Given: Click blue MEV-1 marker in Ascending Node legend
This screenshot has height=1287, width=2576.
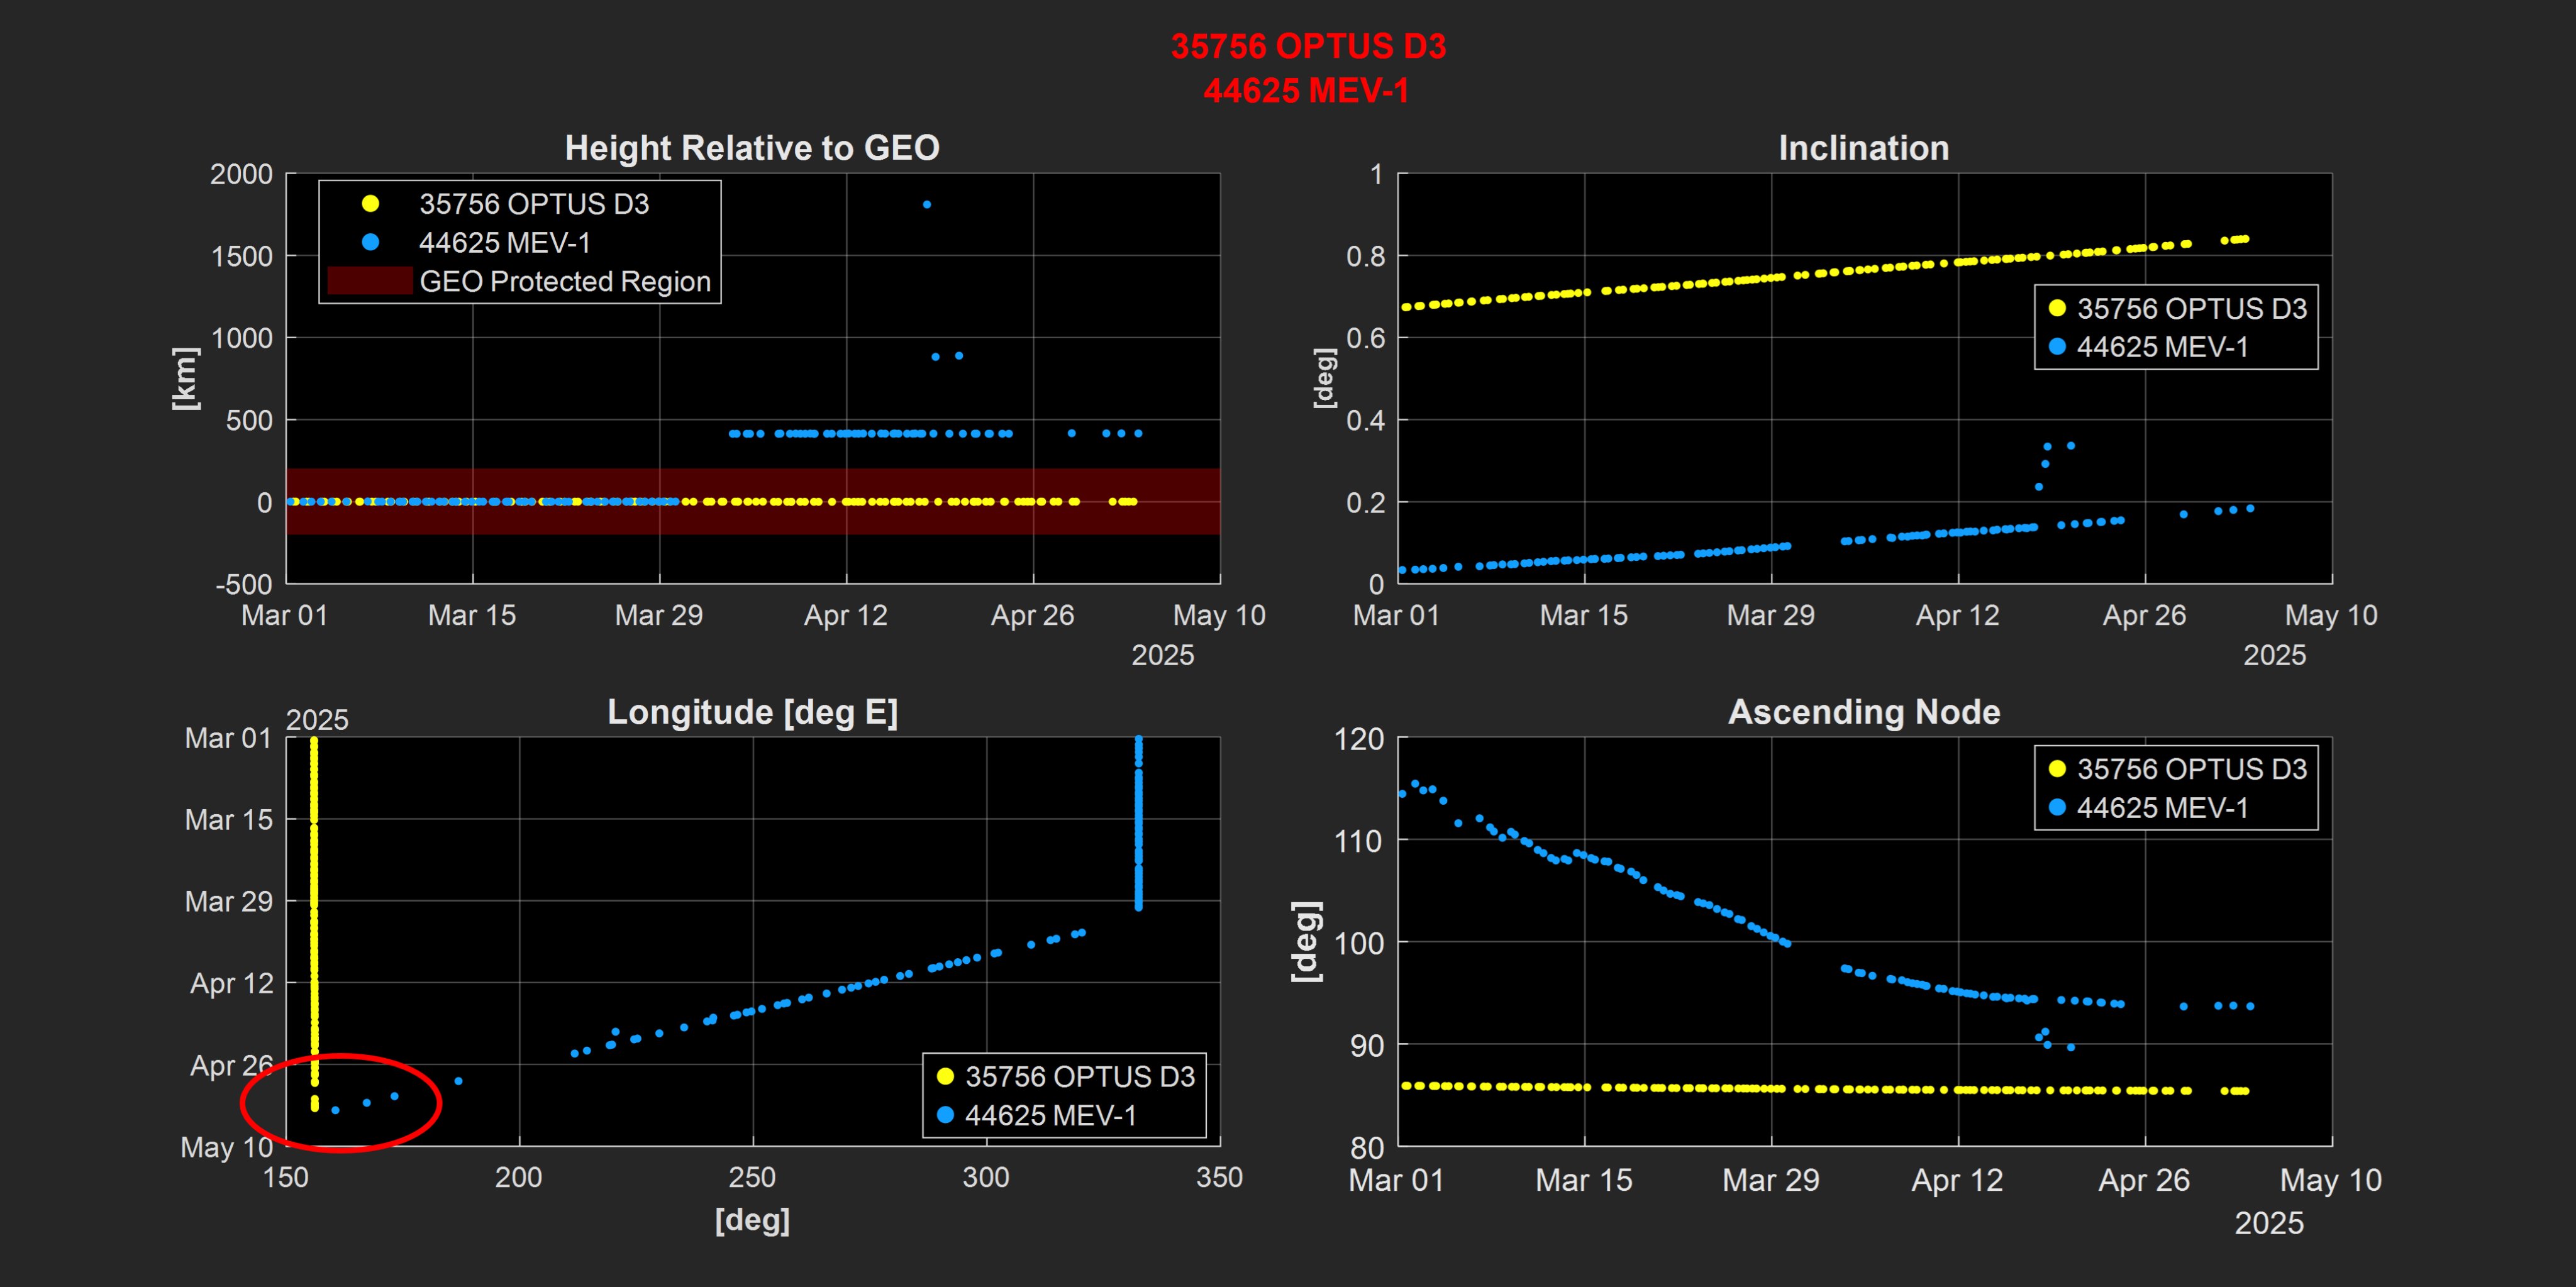Looking at the screenshot, I should pyautogui.click(x=2057, y=807).
